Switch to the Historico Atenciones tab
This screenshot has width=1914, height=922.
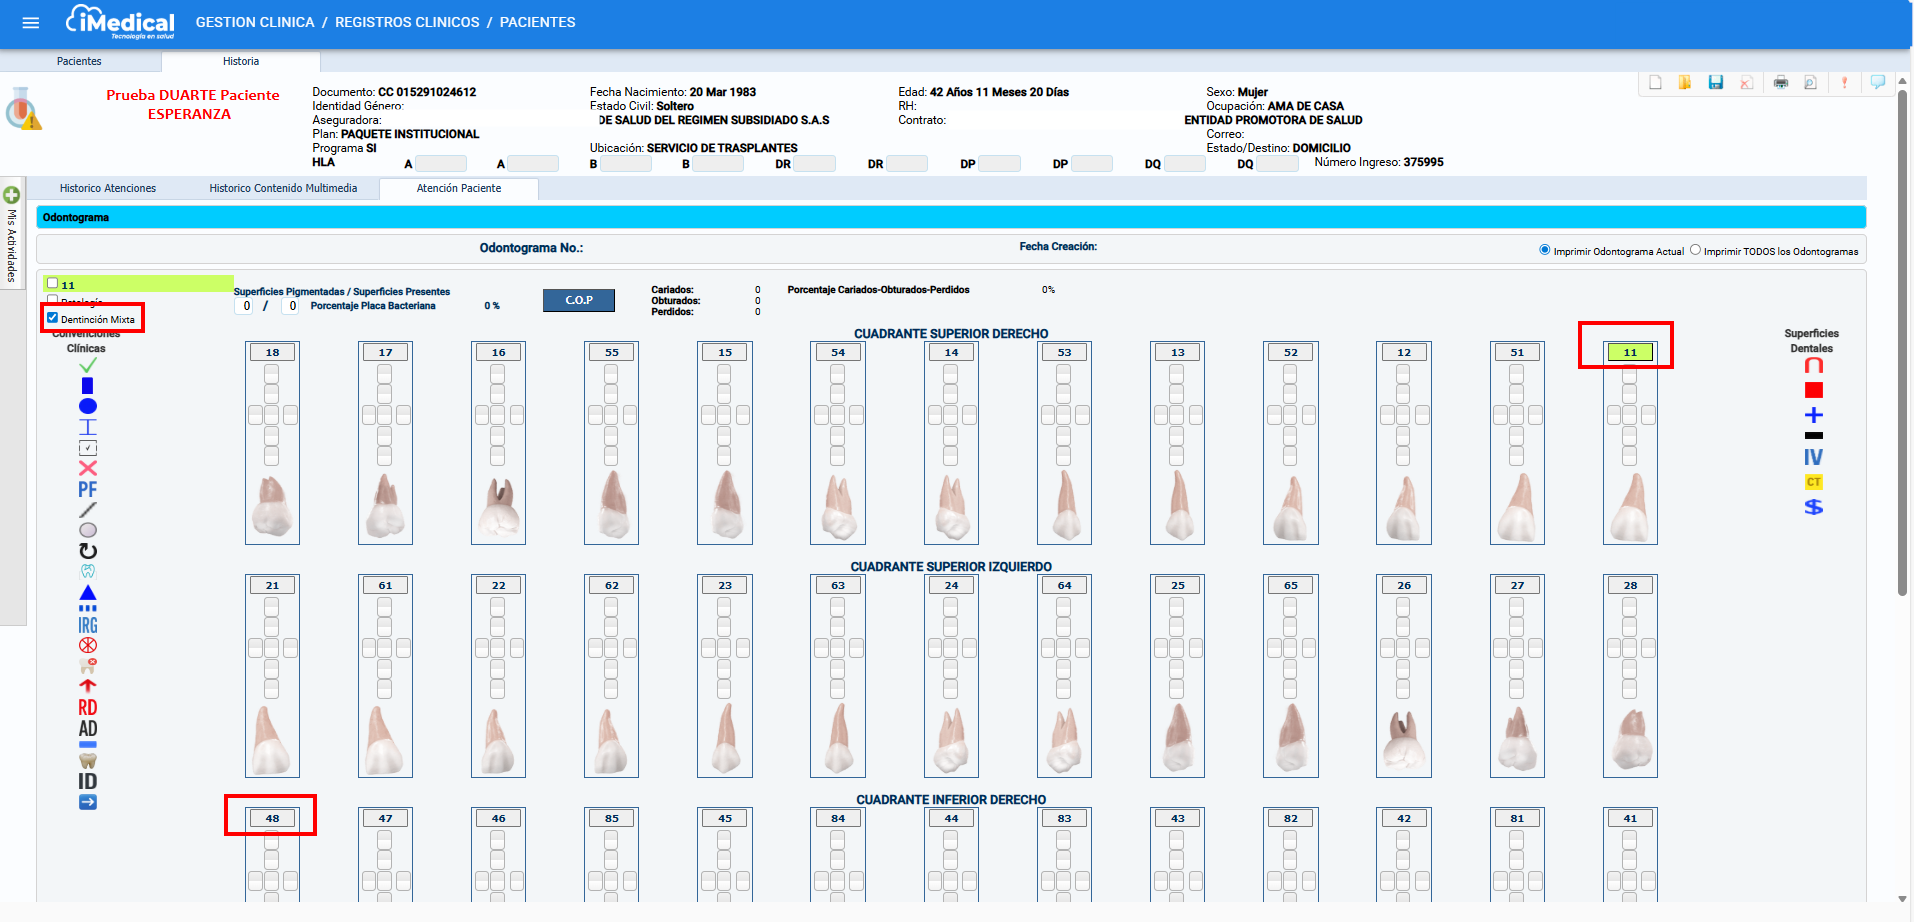coord(108,188)
